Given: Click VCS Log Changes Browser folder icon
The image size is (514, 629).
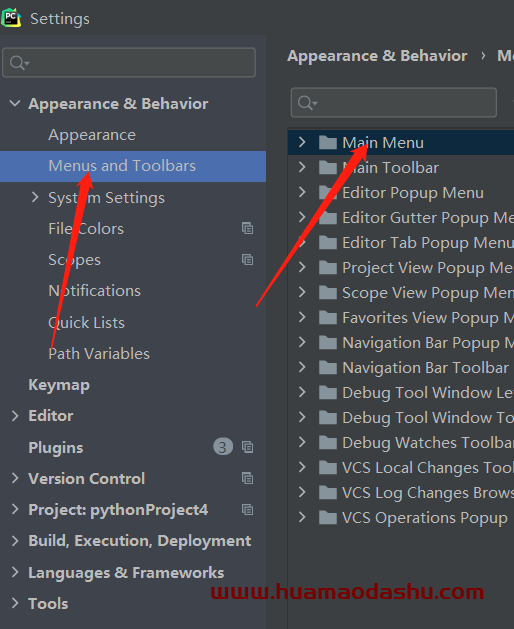Looking at the screenshot, I should [x=328, y=492].
